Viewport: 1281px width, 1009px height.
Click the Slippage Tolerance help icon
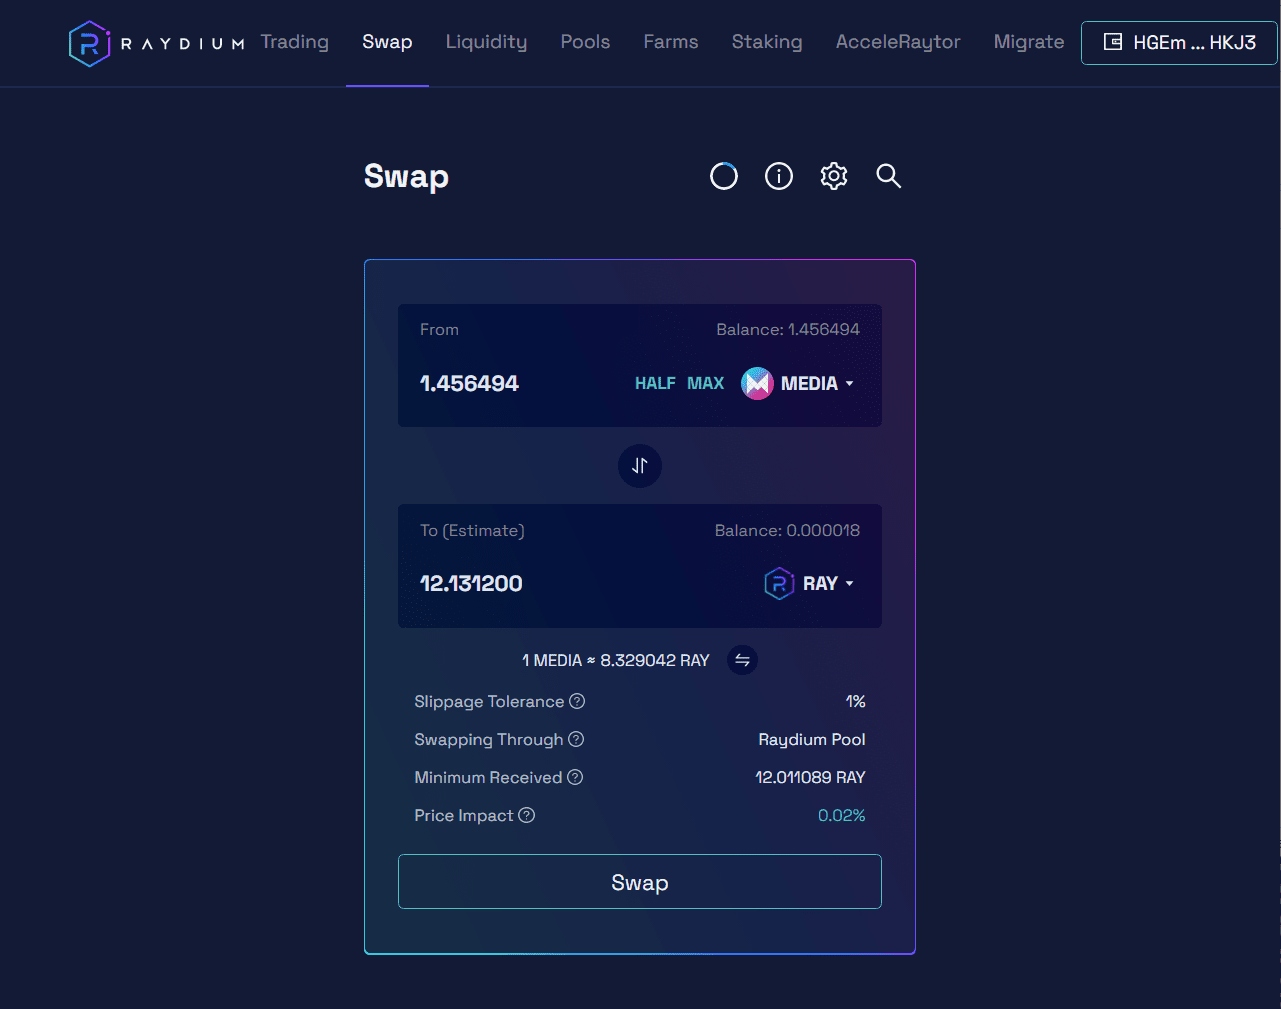577,702
